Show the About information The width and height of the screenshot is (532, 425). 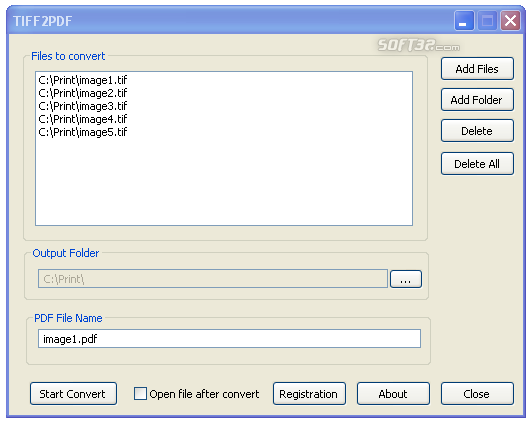[x=393, y=394]
